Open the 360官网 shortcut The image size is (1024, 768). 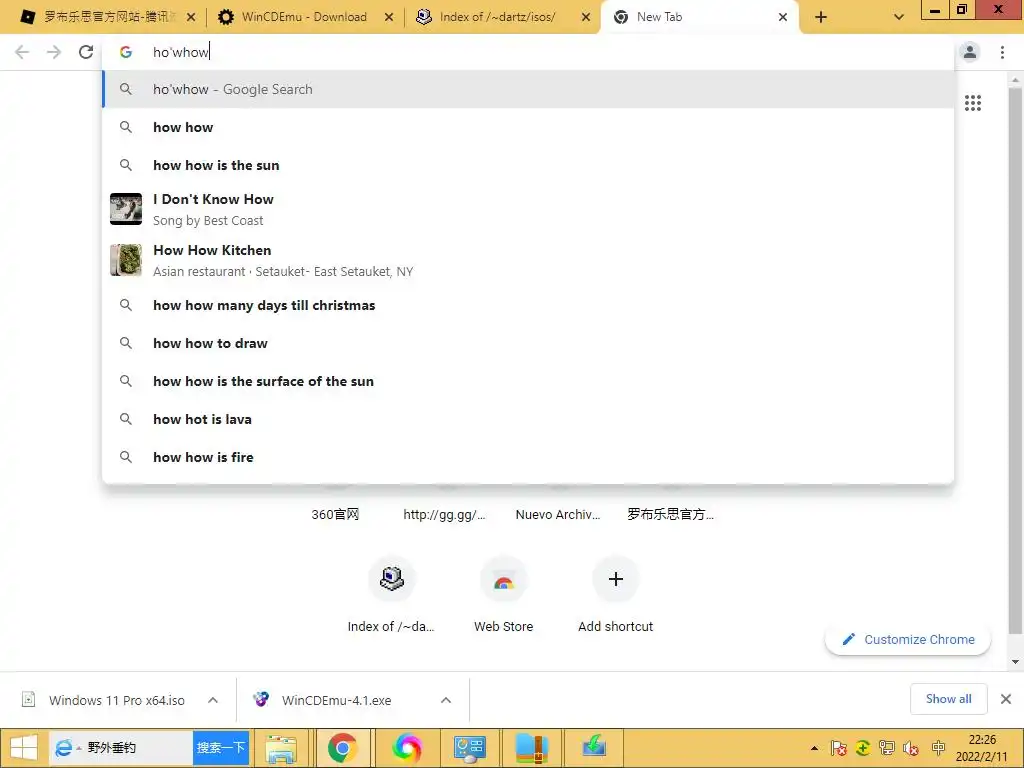[x=336, y=514]
